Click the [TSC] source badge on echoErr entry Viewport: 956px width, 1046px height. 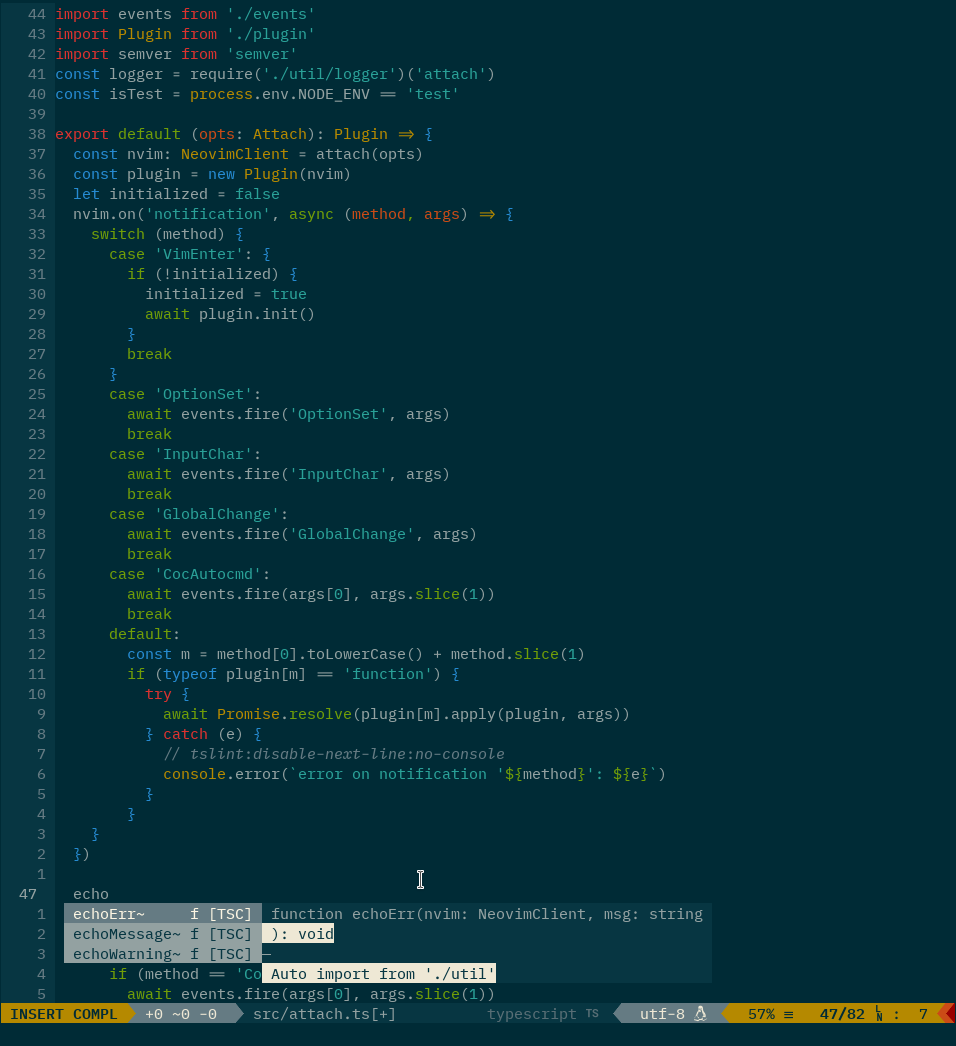[230, 913]
